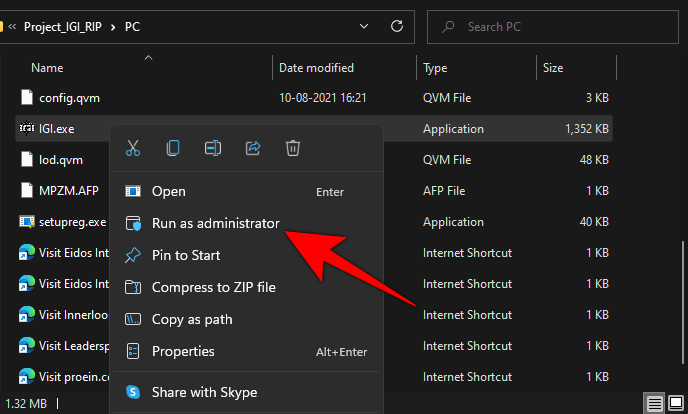
Task: Sort files by Date modified column
Action: [315, 68]
